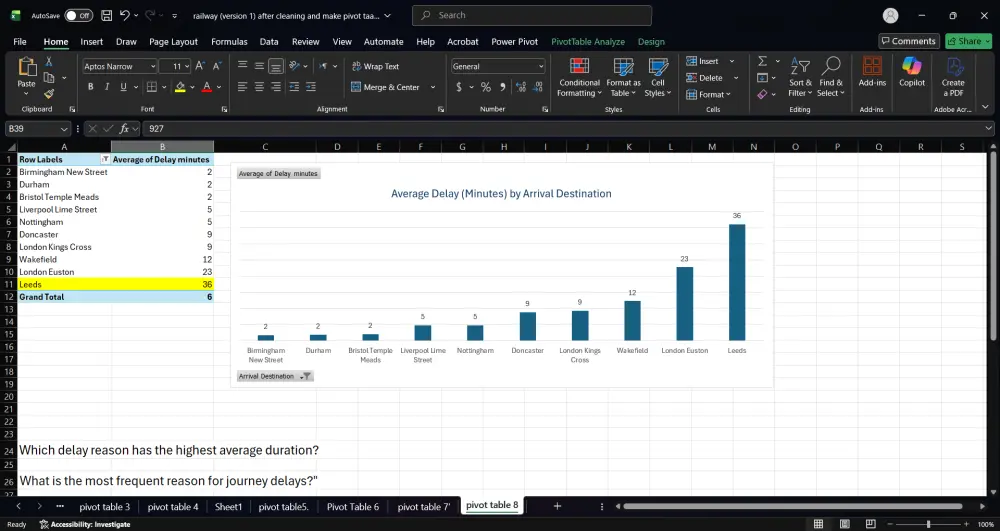Click the Save icon in title bar
Screen dimensions: 1000x531
107,15
